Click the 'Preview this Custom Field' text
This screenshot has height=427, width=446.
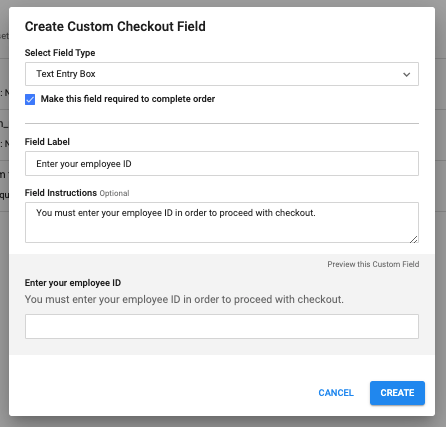(373, 264)
